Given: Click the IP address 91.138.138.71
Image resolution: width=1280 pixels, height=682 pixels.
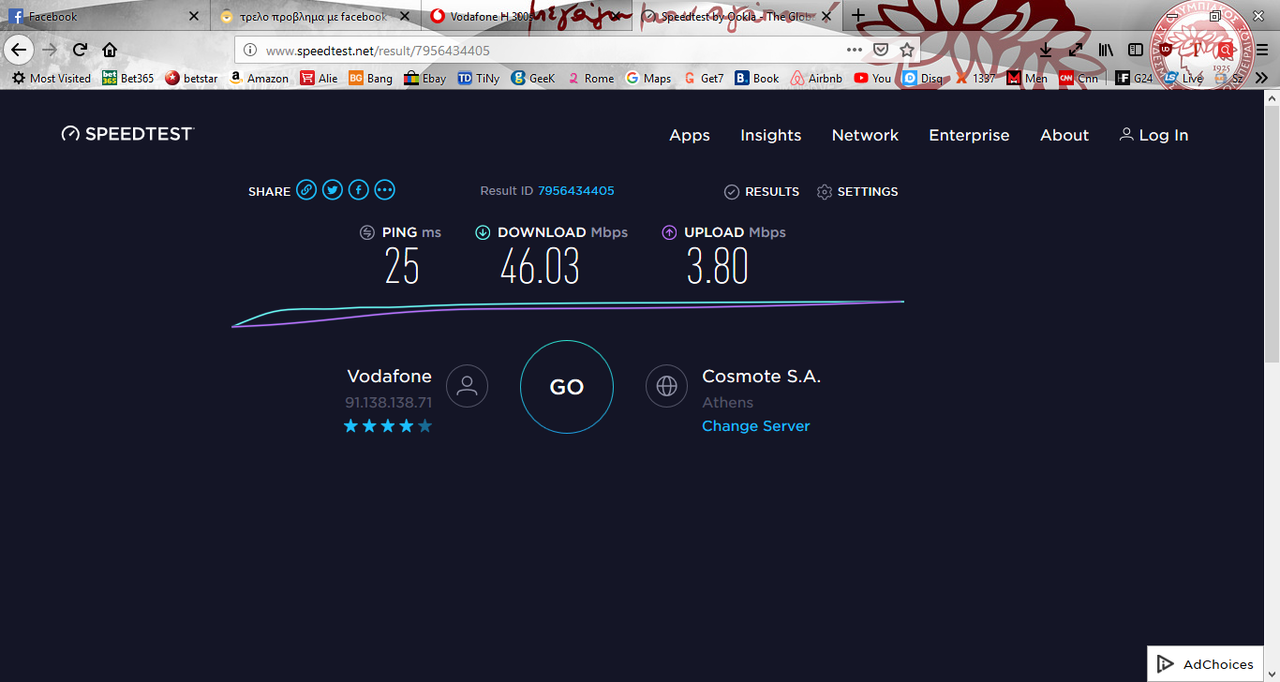Looking at the screenshot, I should coord(389,402).
